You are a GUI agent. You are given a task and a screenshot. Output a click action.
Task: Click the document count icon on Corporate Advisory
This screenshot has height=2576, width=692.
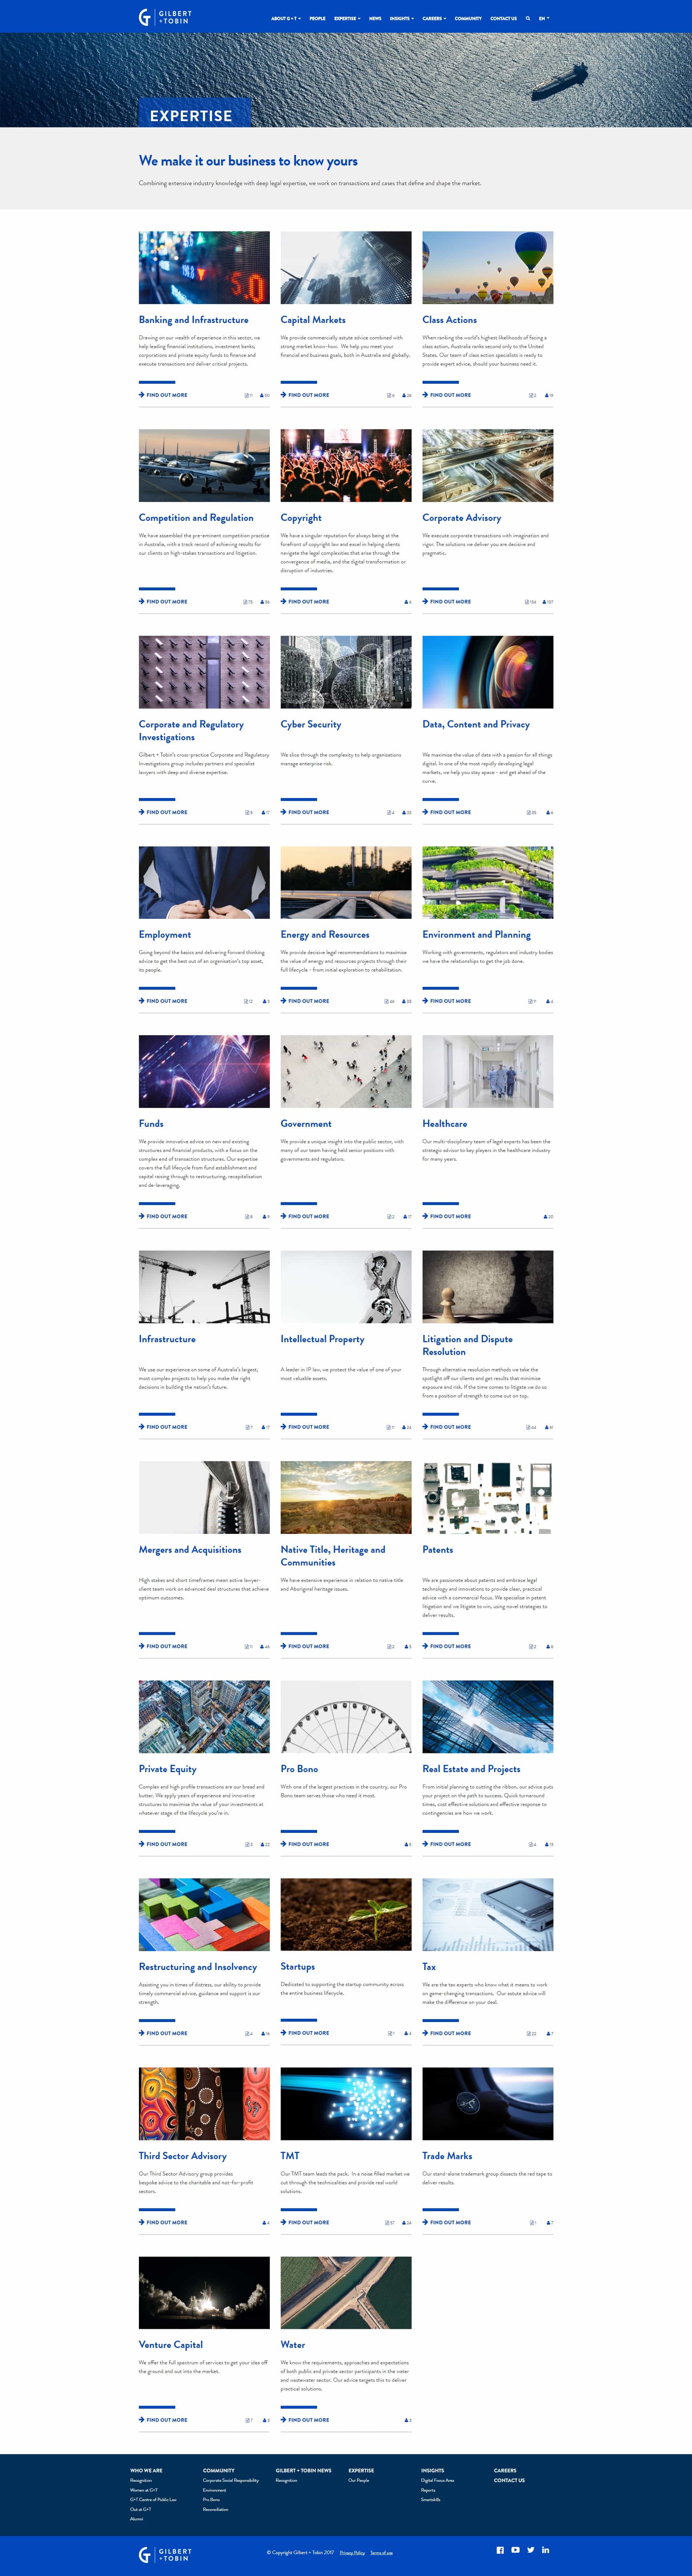[x=527, y=602]
